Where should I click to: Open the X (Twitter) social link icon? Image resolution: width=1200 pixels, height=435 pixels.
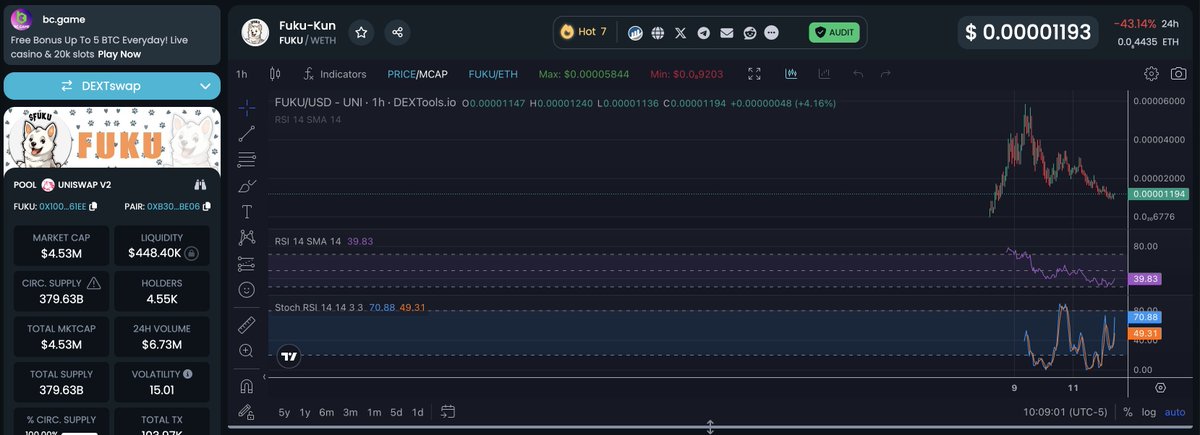(681, 32)
